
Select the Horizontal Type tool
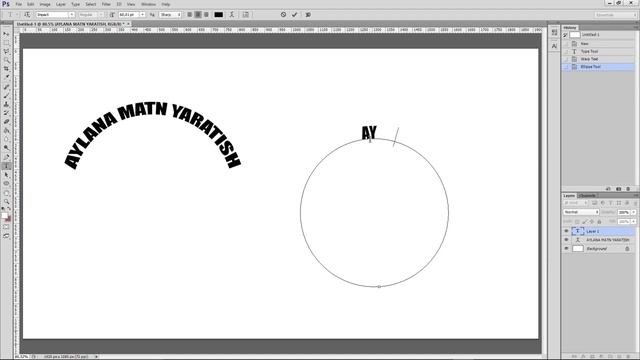(x=6, y=166)
